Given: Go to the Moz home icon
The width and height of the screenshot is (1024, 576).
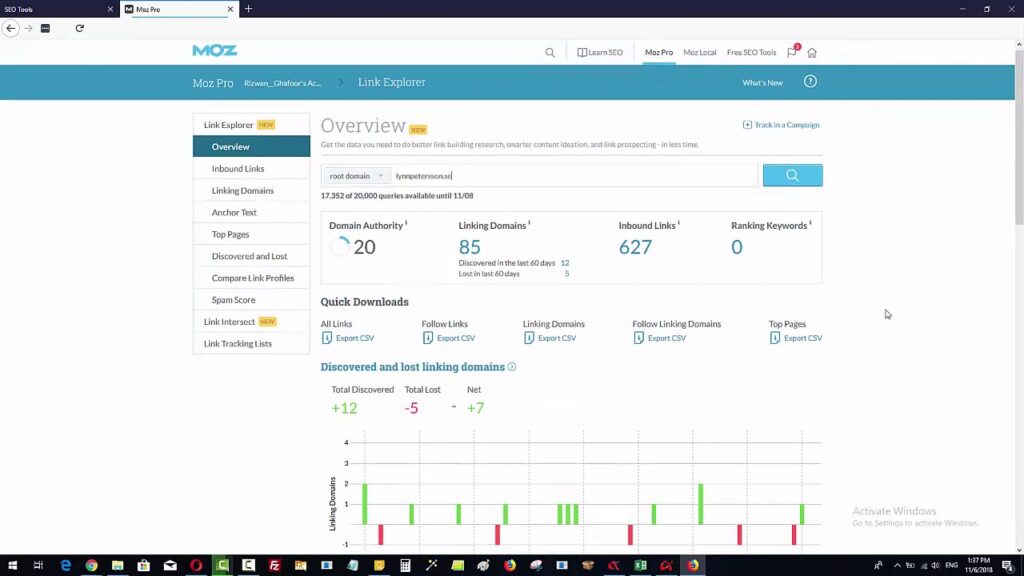Looking at the screenshot, I should 812,53.
